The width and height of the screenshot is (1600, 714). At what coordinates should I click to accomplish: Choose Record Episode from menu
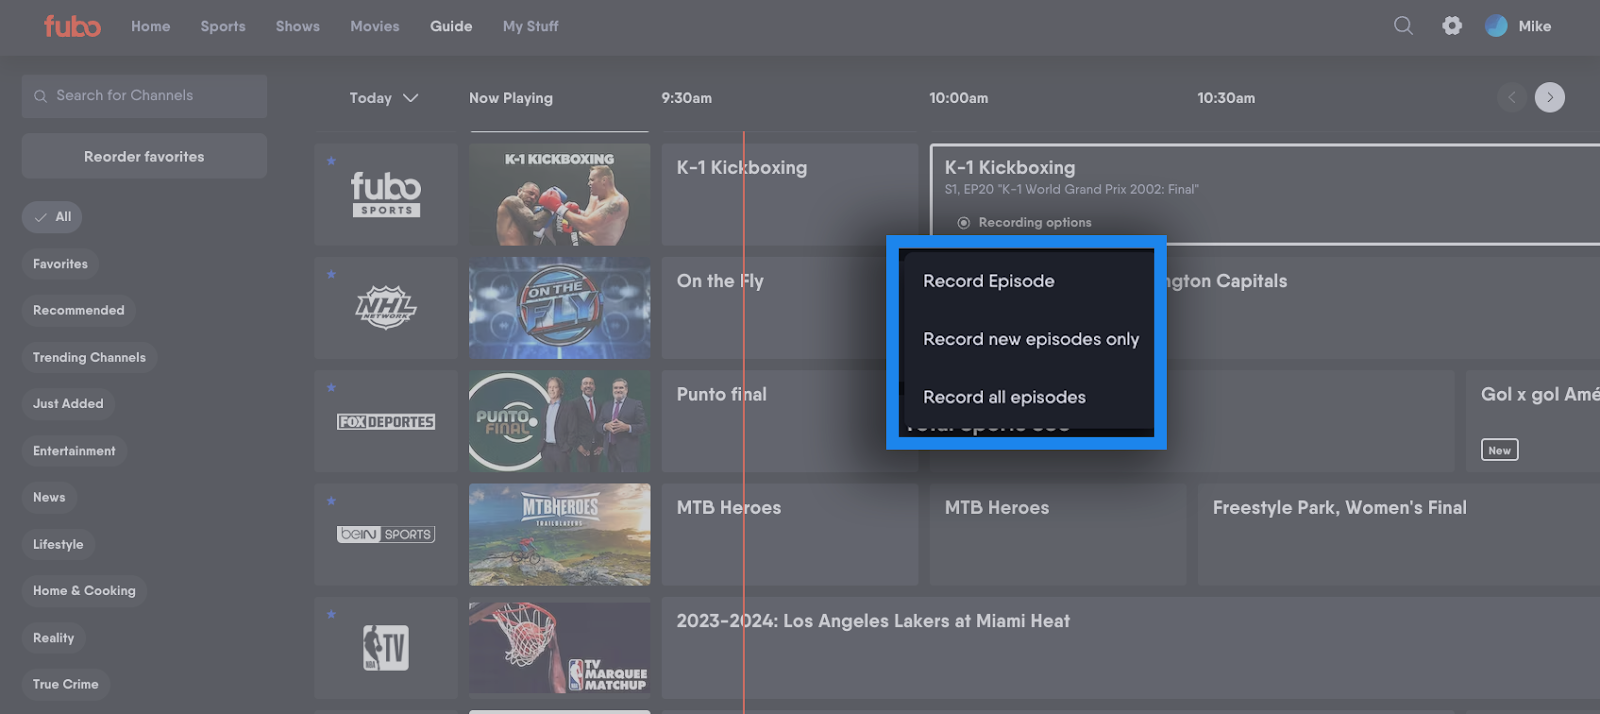pos(988,281)
